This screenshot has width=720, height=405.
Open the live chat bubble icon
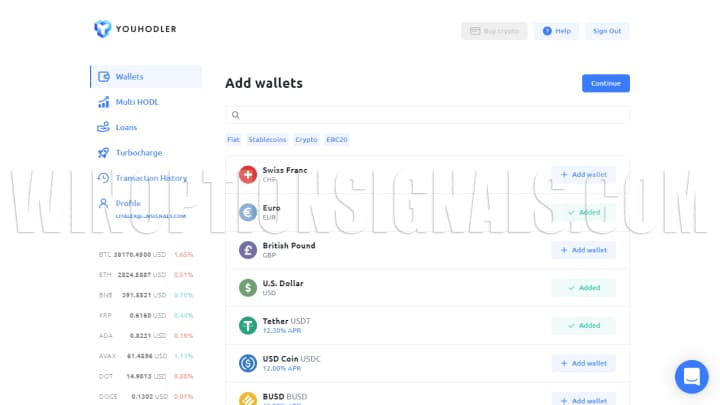(x=691, y=377)
